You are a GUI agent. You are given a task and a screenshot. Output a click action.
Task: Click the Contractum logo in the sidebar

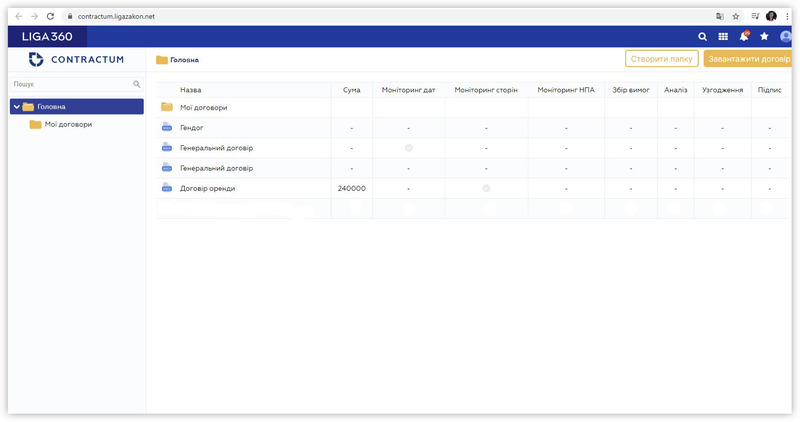tap(76, 60)
